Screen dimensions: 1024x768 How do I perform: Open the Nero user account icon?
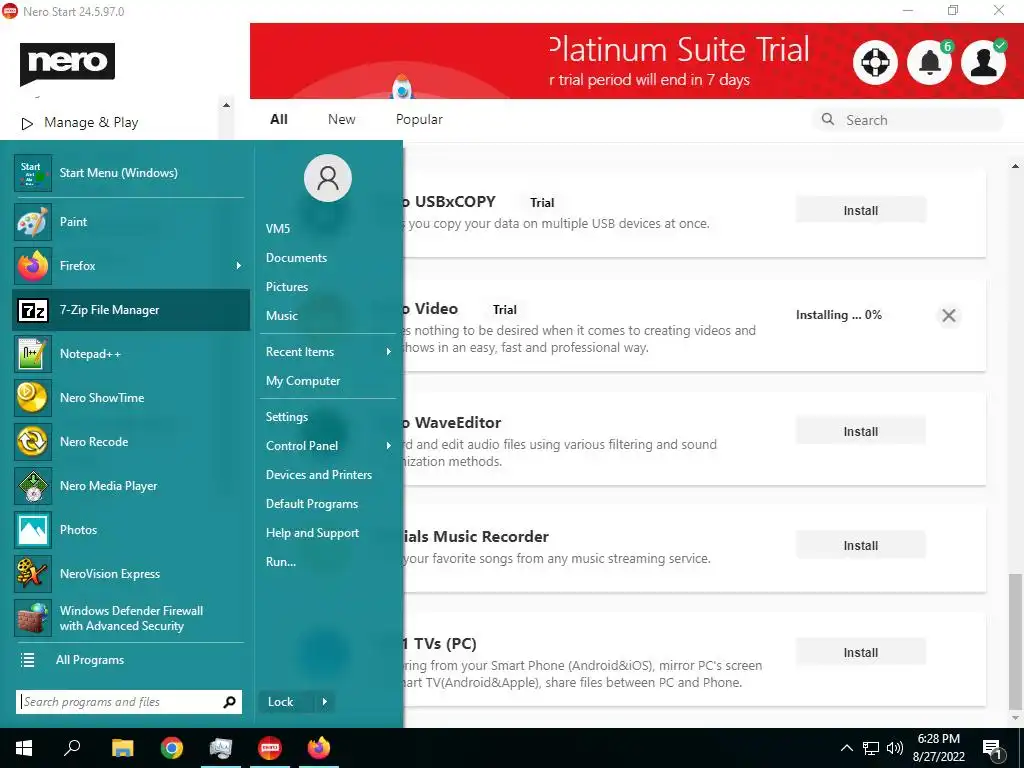[984, 63]
